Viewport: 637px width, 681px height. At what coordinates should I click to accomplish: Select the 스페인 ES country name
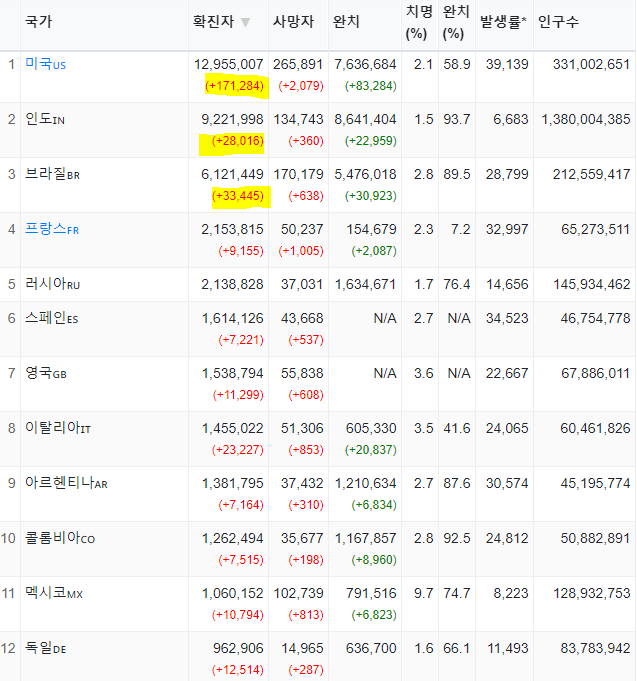click(52, 318)
